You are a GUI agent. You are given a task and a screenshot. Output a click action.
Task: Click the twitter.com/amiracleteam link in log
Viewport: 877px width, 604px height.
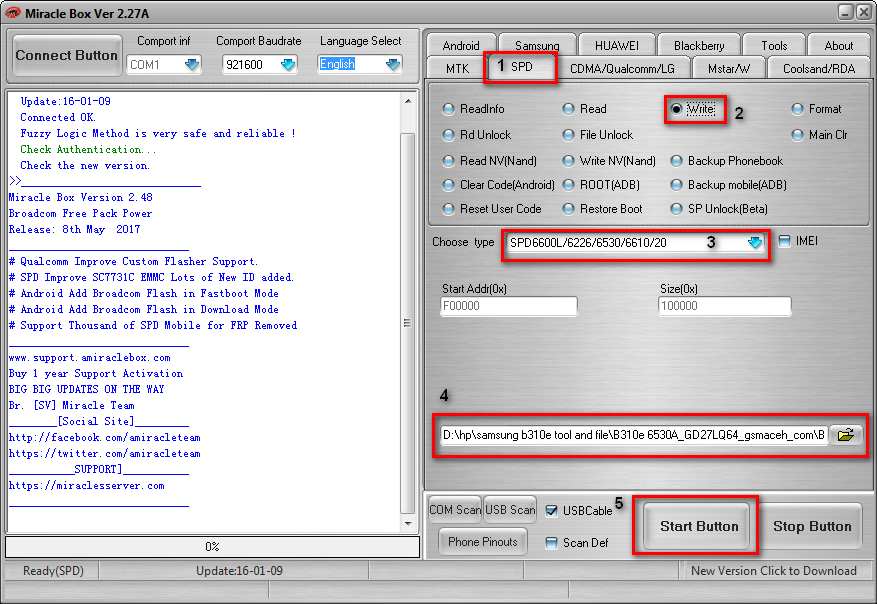click(x=105, y=454)
